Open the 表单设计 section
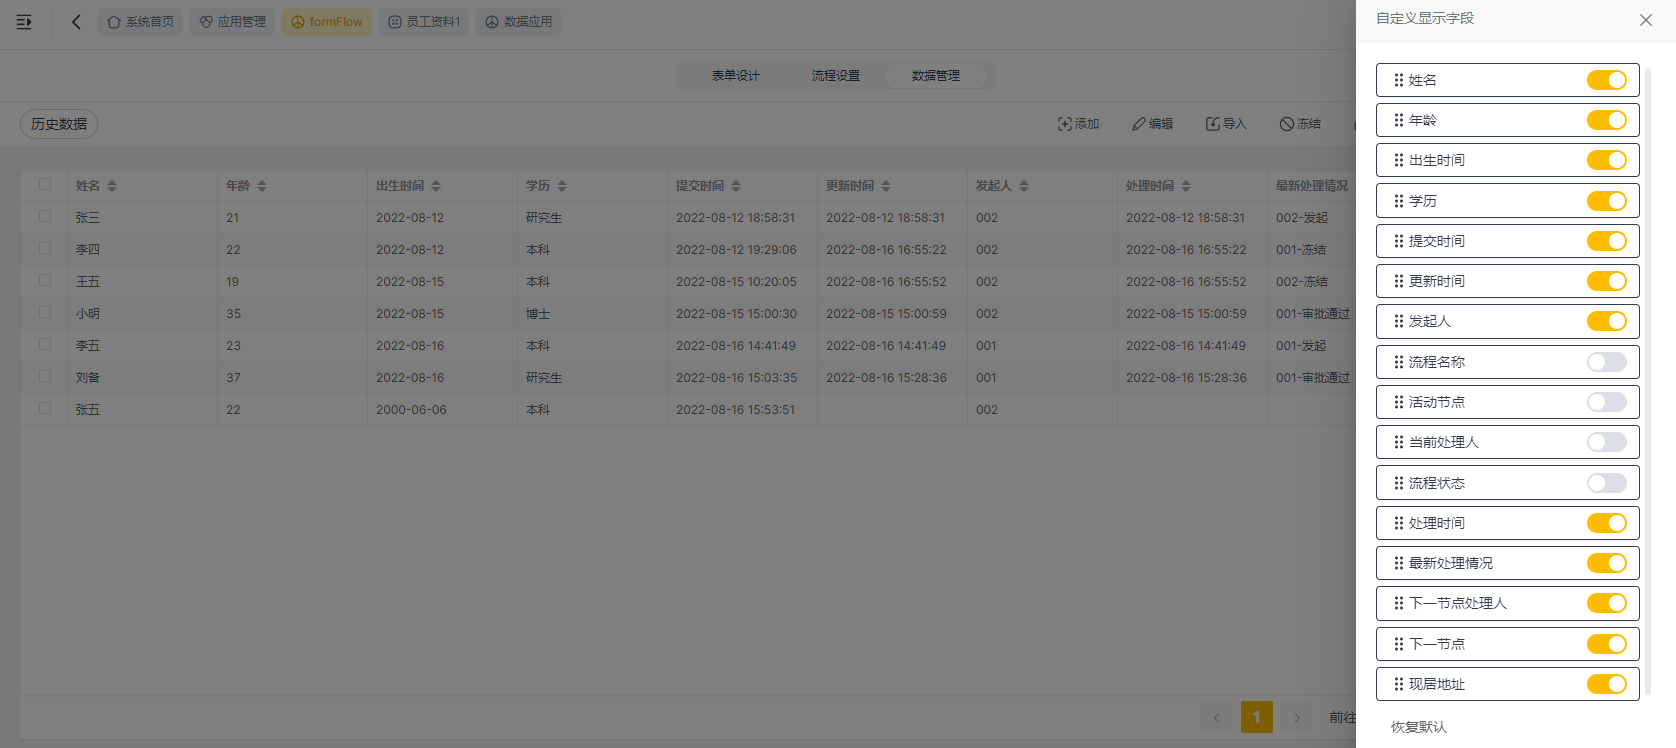1676x748 pixels. point(736,76)
